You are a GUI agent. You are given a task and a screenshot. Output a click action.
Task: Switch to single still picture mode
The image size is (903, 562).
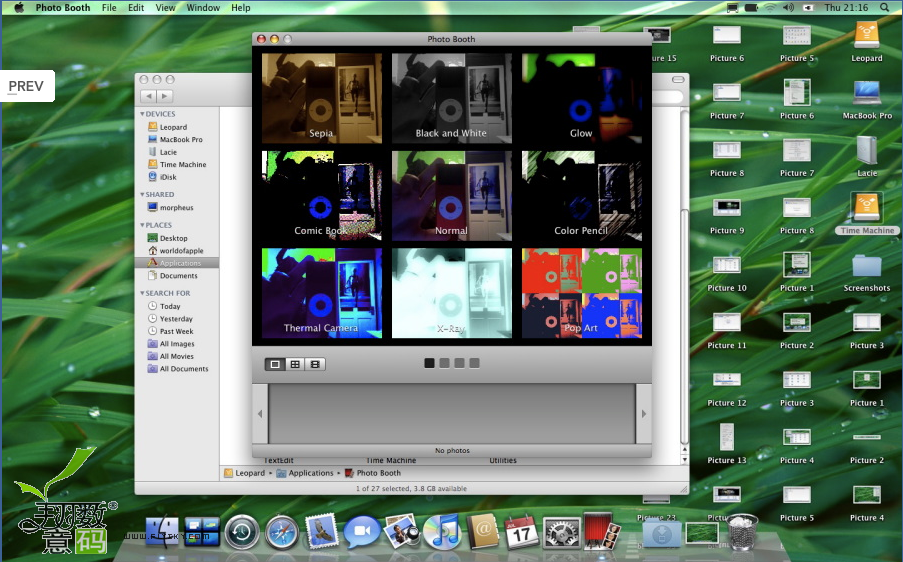[275, 364]
